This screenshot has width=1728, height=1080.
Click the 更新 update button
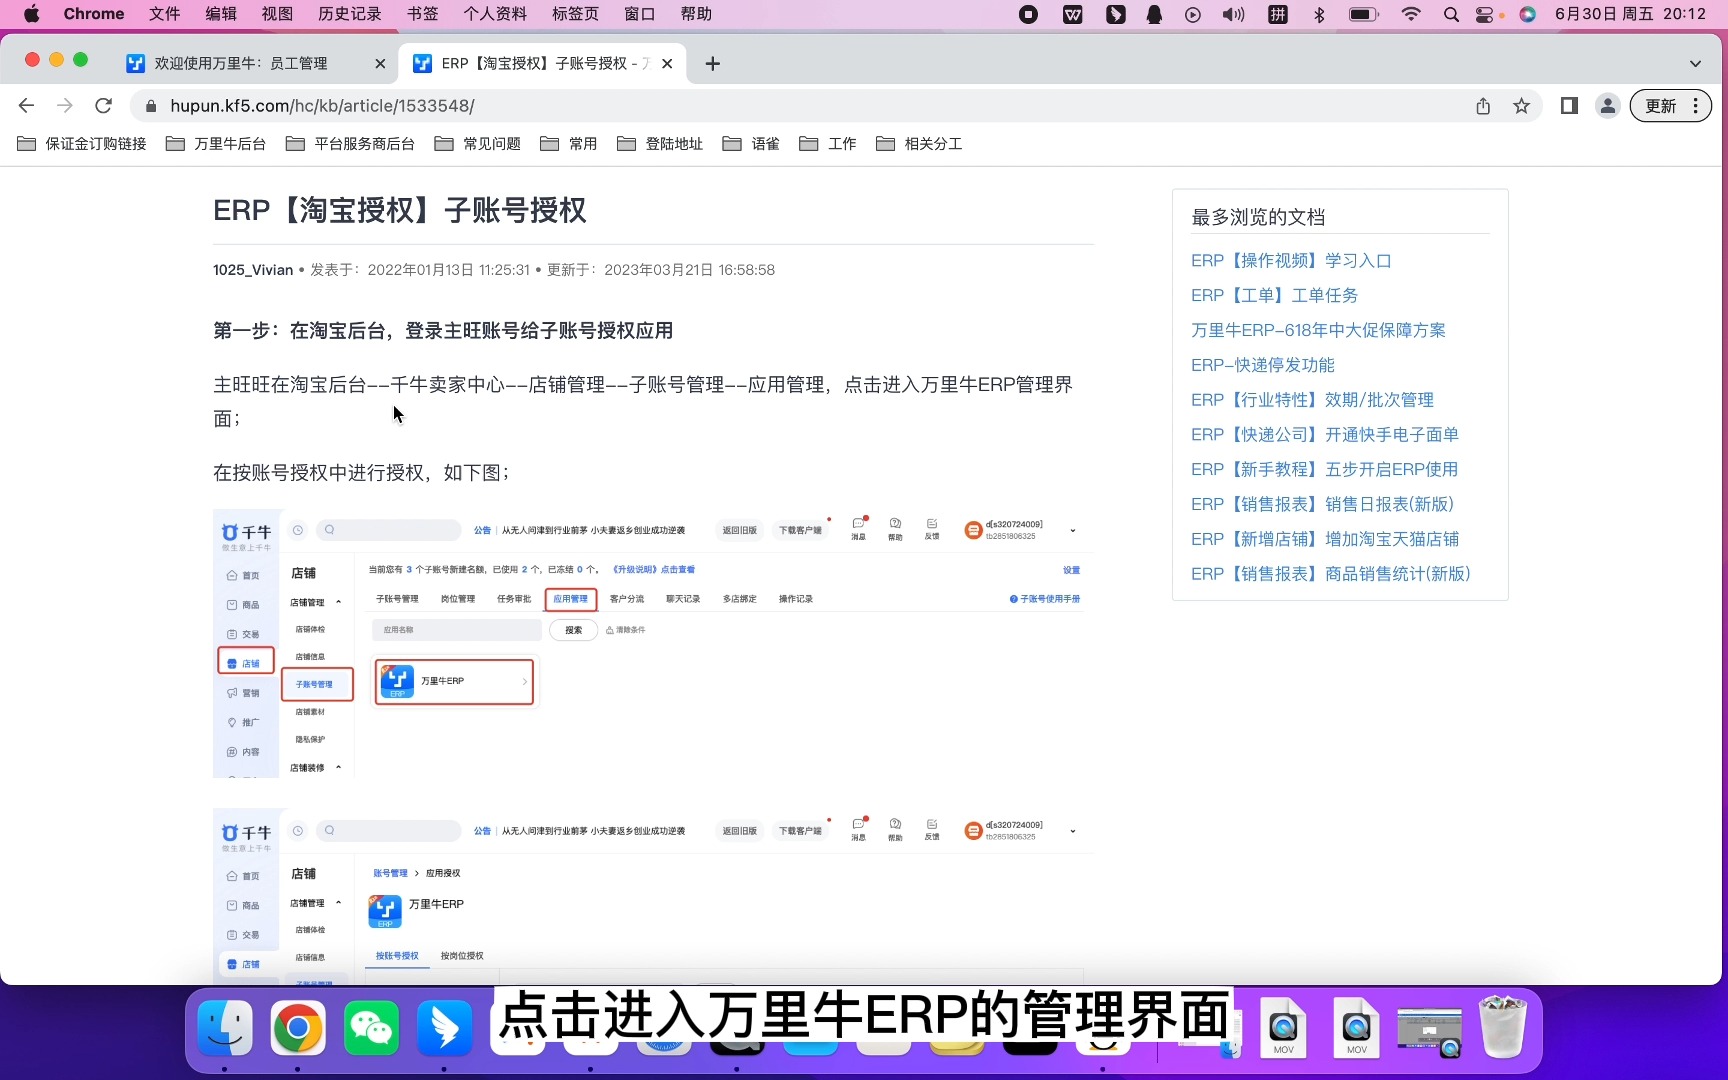pos(1660,106)
